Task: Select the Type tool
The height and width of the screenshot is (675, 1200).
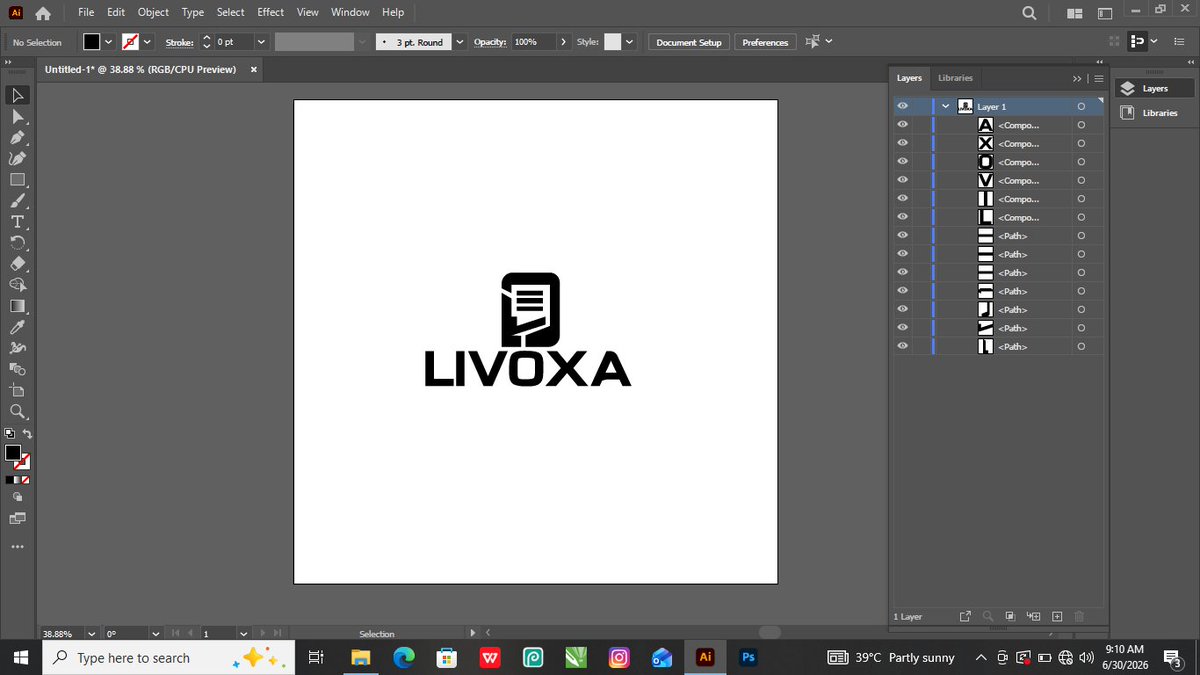Action: point(17,222)
